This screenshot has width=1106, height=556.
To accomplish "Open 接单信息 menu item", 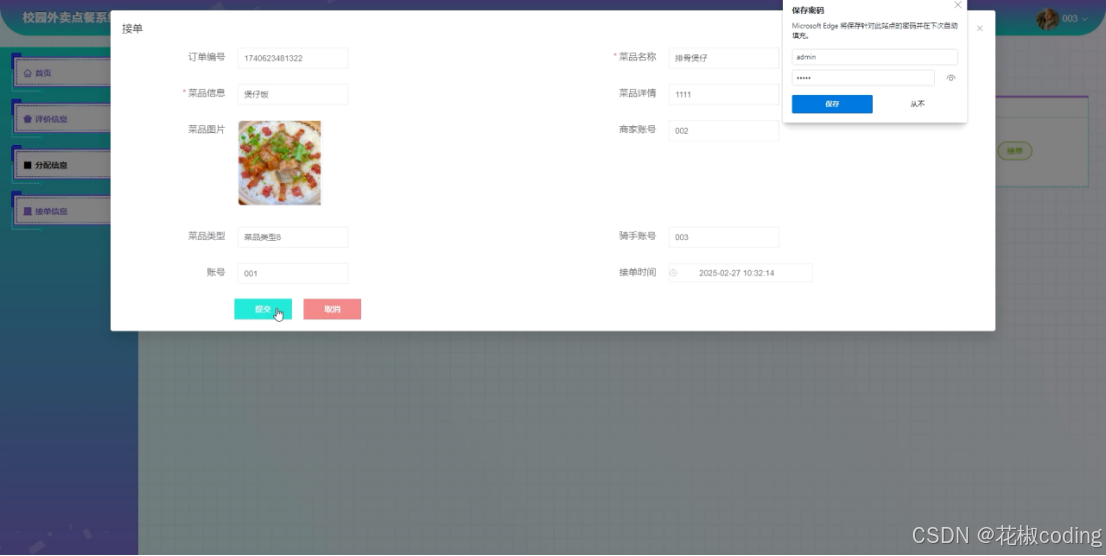I will 62,211.
